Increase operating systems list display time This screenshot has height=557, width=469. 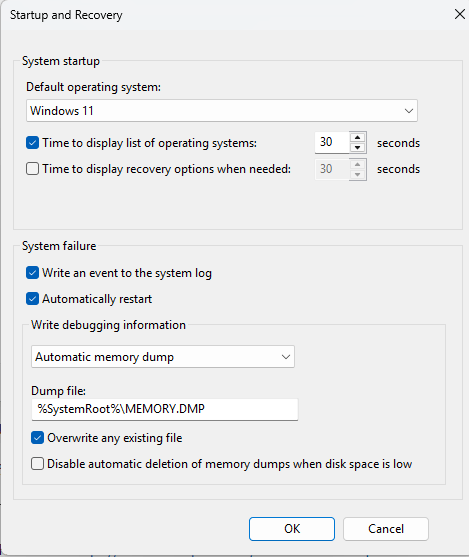[357, 137]
